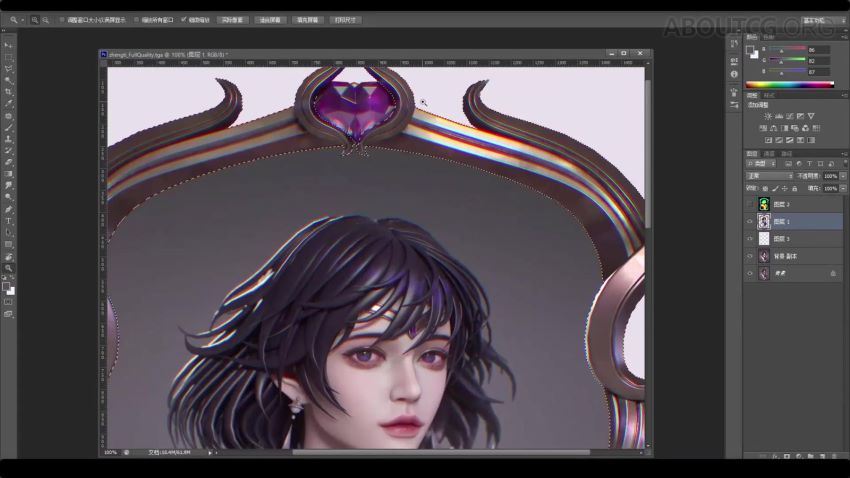
Task: Select the Clone Stamp tool
Action: [x=8, y=139]
